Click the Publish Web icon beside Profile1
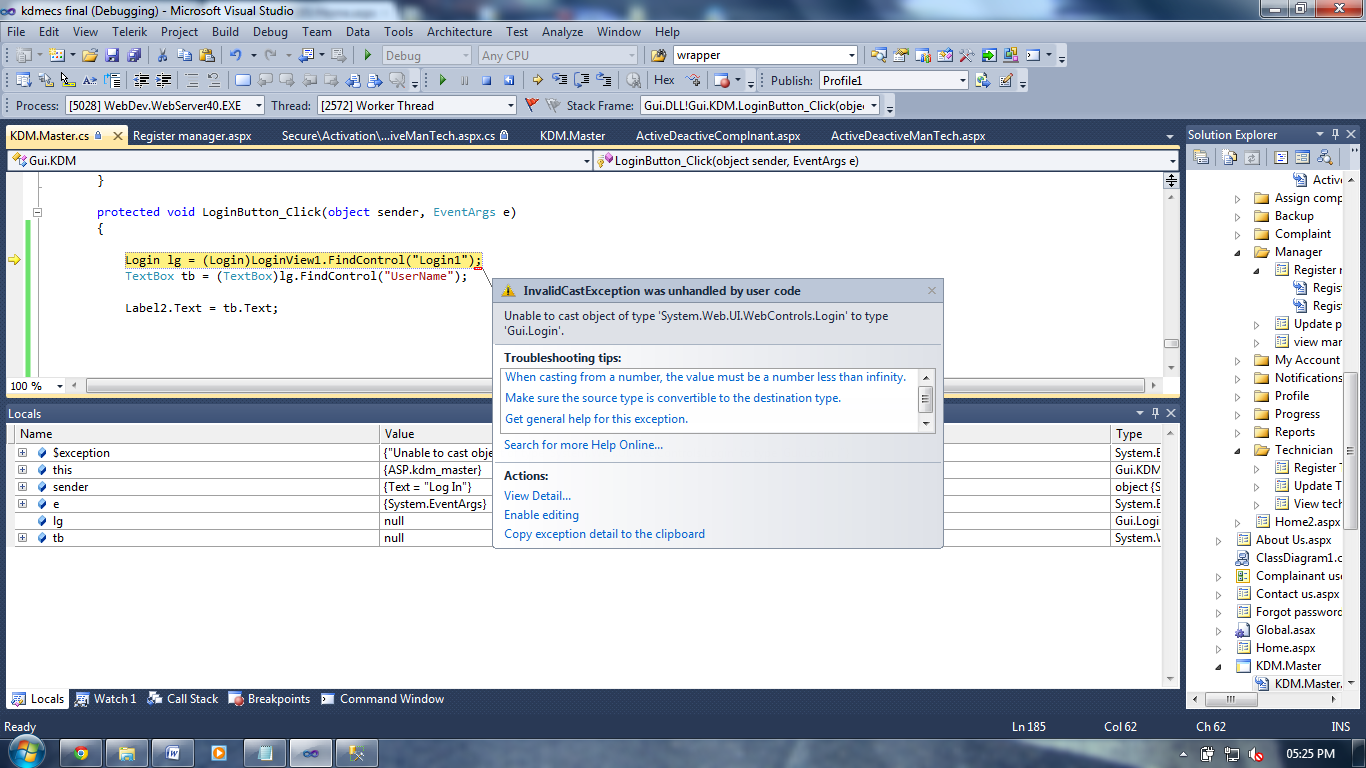The height and width of the screenshot is (768, 1366). (983, 80)
